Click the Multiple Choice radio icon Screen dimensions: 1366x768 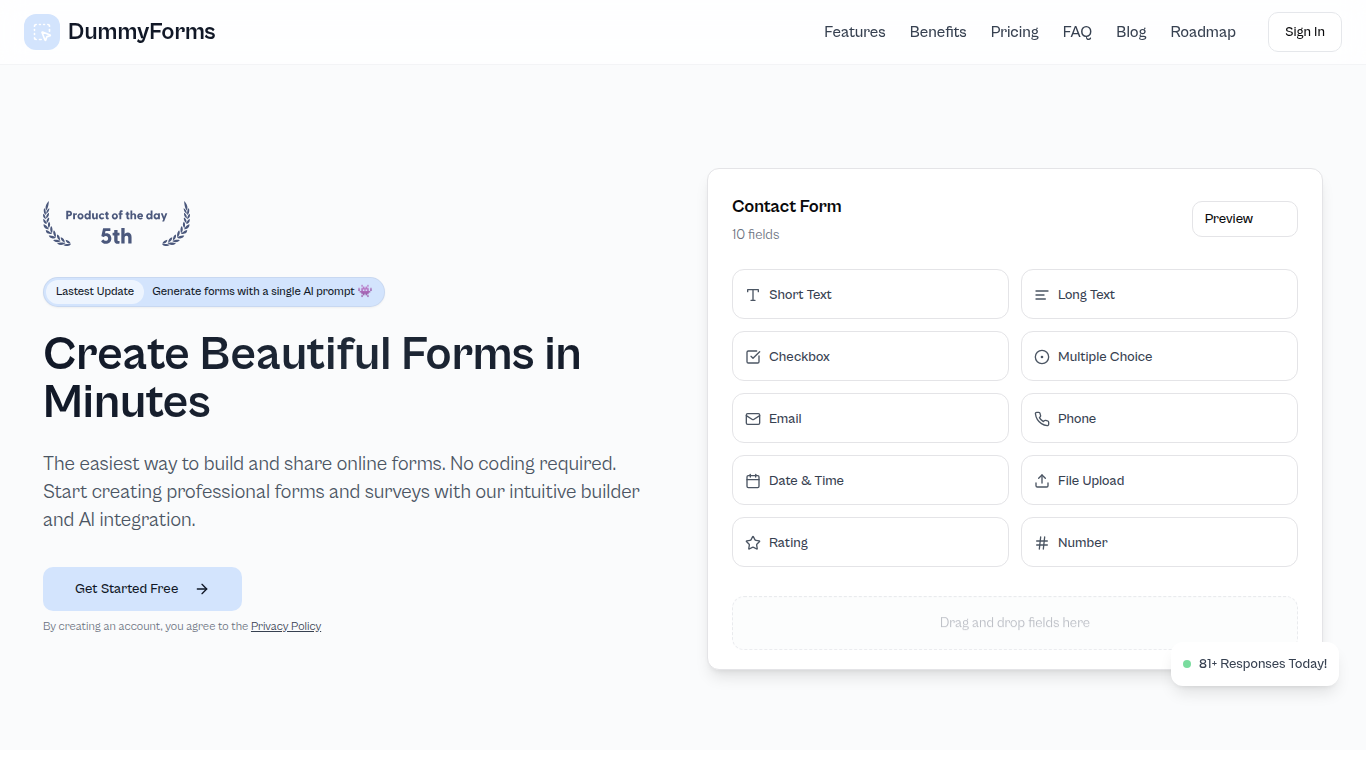(1042, 357)
